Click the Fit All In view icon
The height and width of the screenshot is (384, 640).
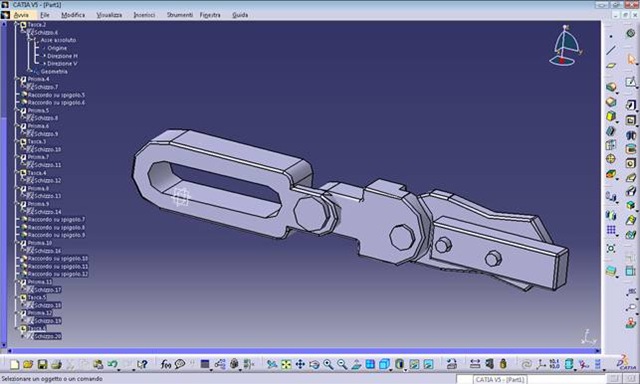coord(286,364)
